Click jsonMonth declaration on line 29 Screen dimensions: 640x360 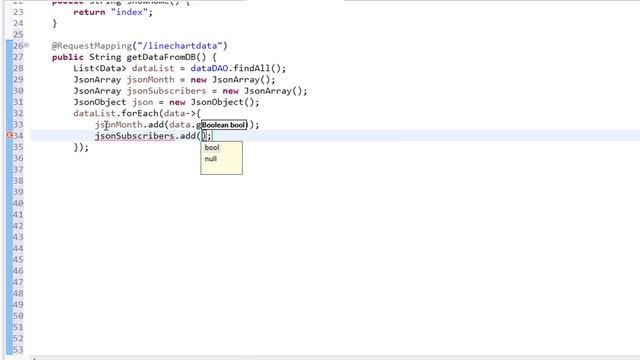pyautogui.click(x=151, y=80)
